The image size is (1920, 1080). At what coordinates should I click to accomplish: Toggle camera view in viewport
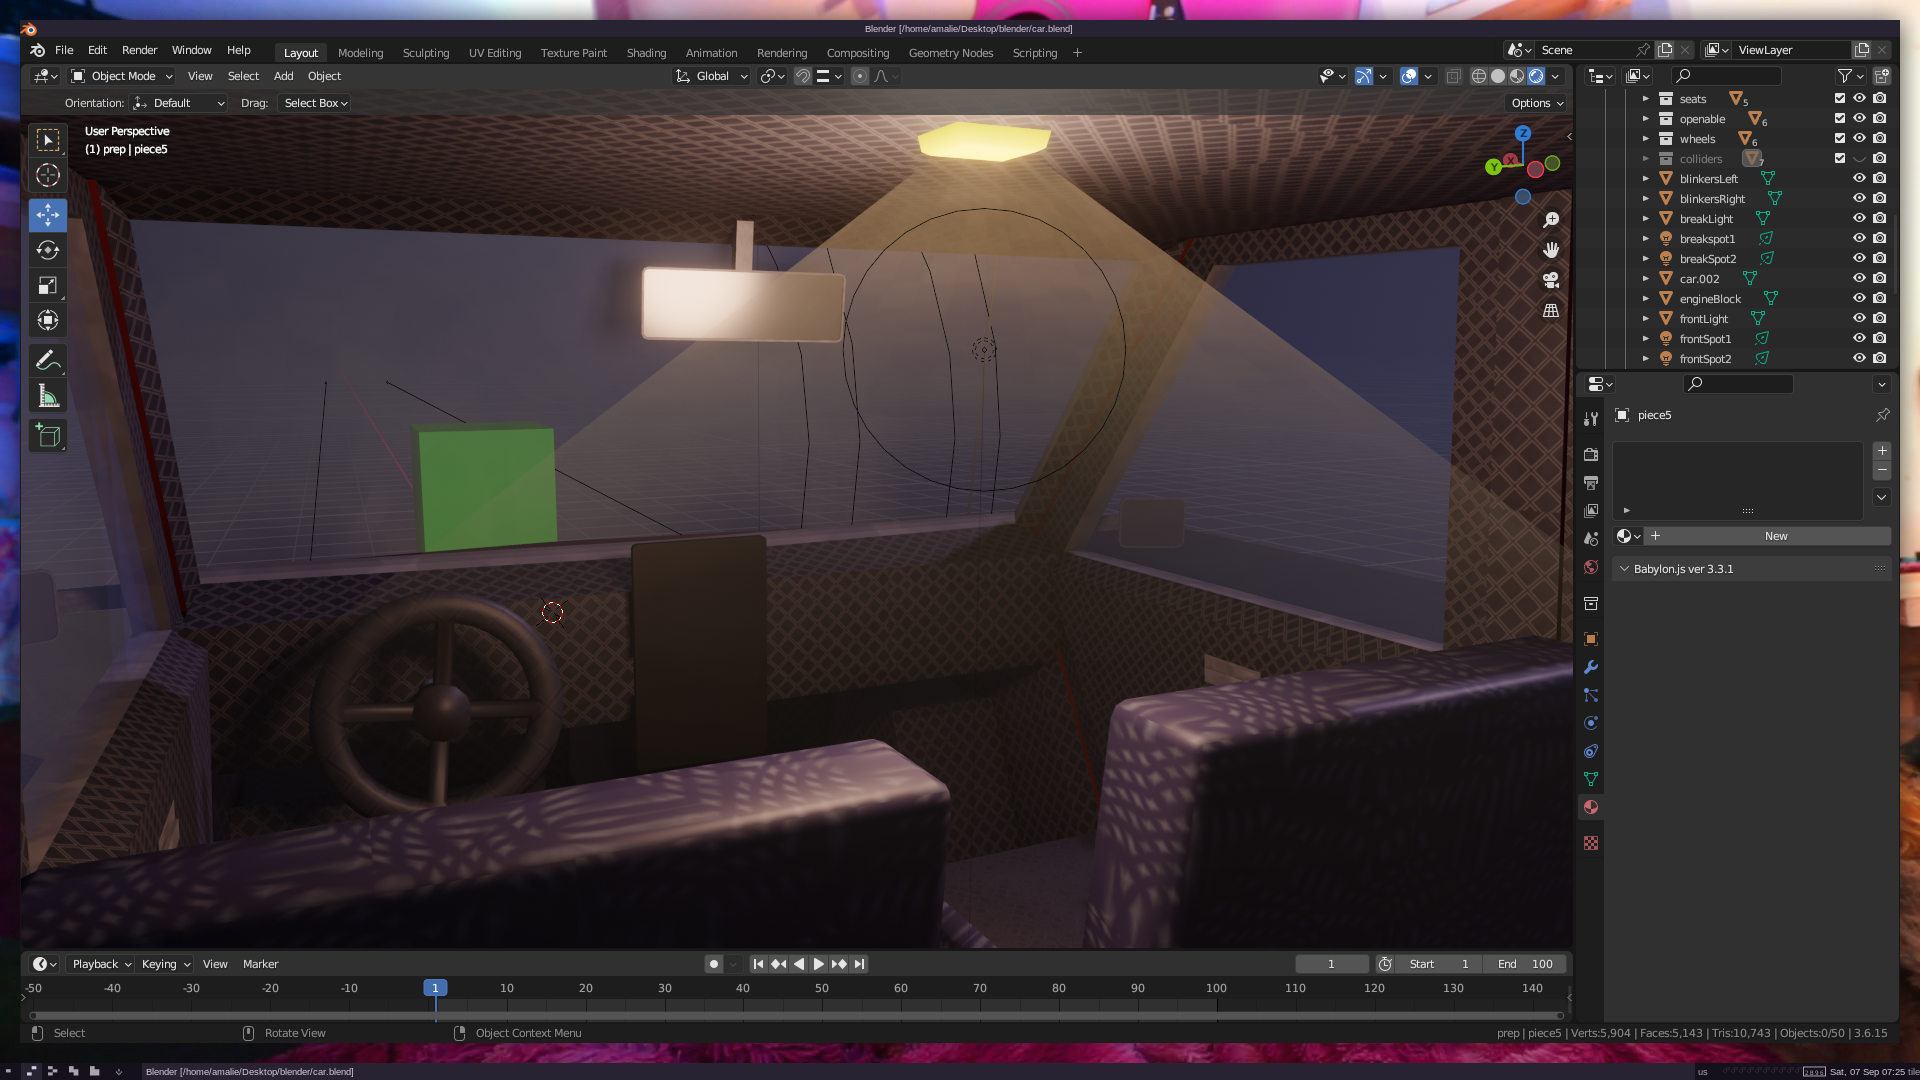tap(1551, 280)
